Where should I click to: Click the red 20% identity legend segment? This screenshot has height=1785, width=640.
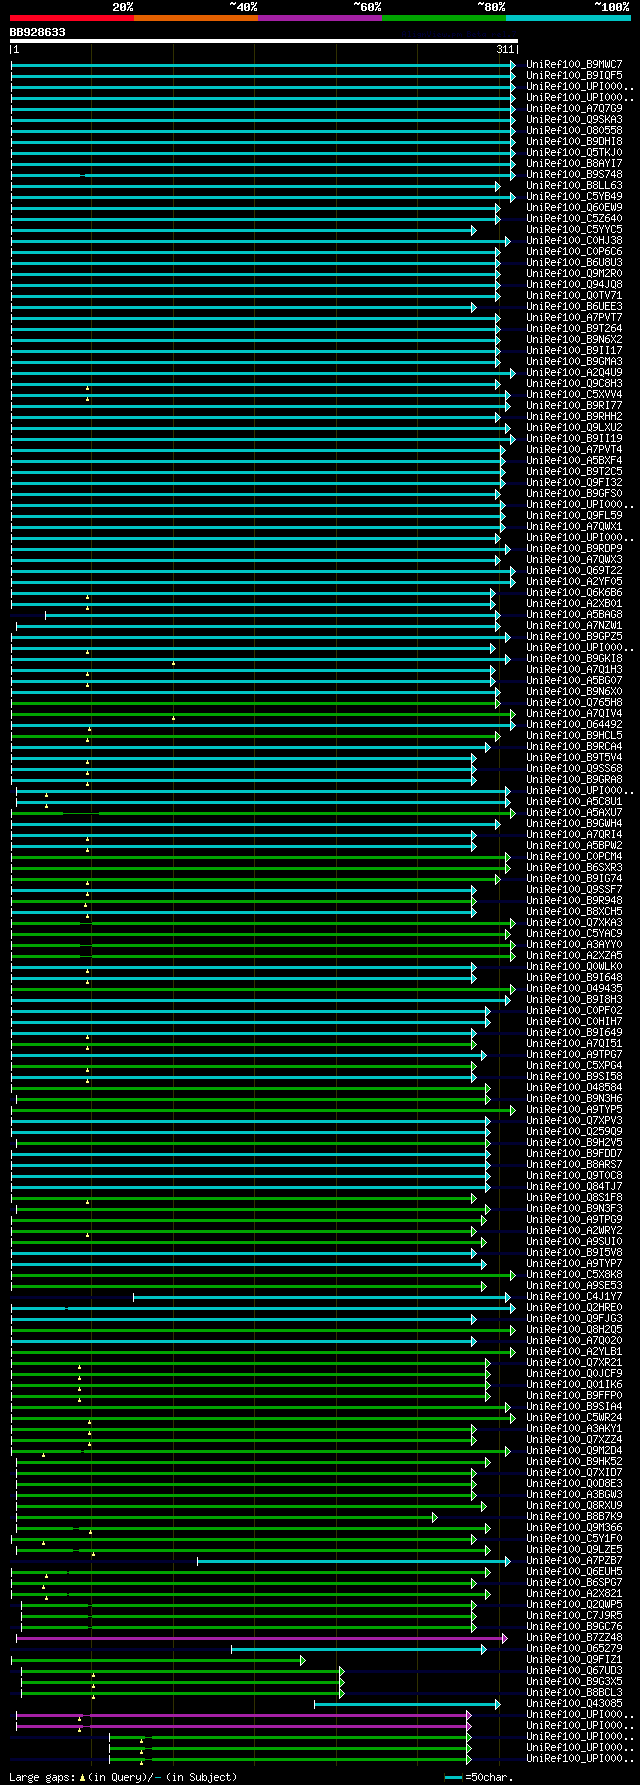coord(72,18)
